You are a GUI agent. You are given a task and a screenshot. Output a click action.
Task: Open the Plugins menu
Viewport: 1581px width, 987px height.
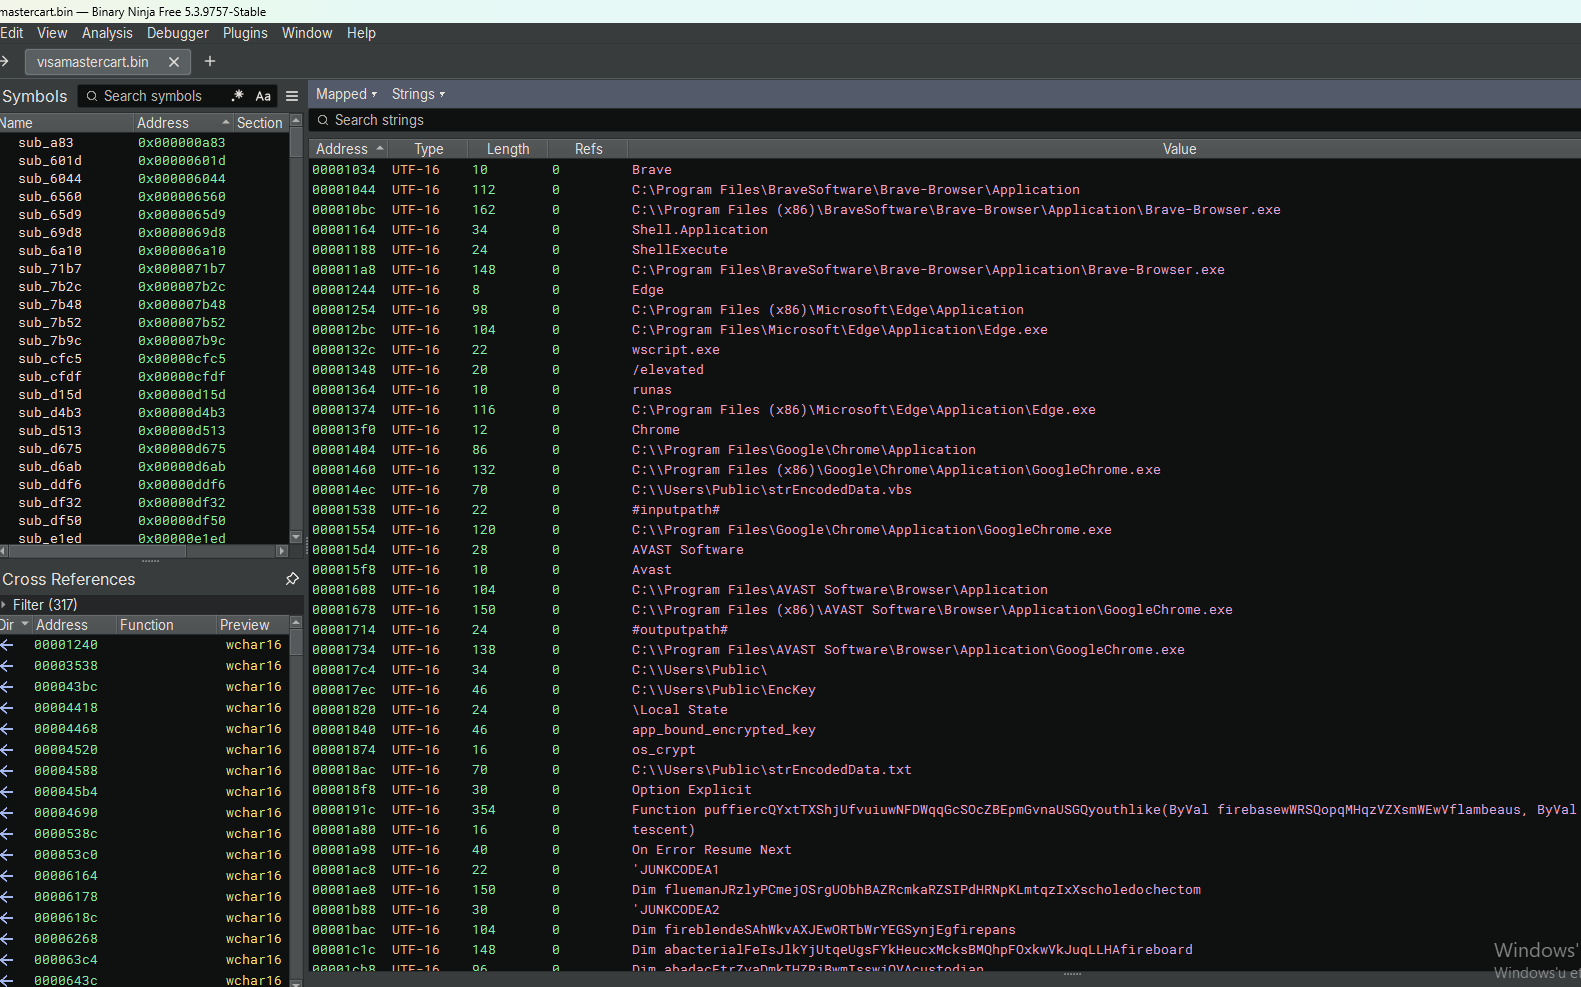click(x=245, y=33)
